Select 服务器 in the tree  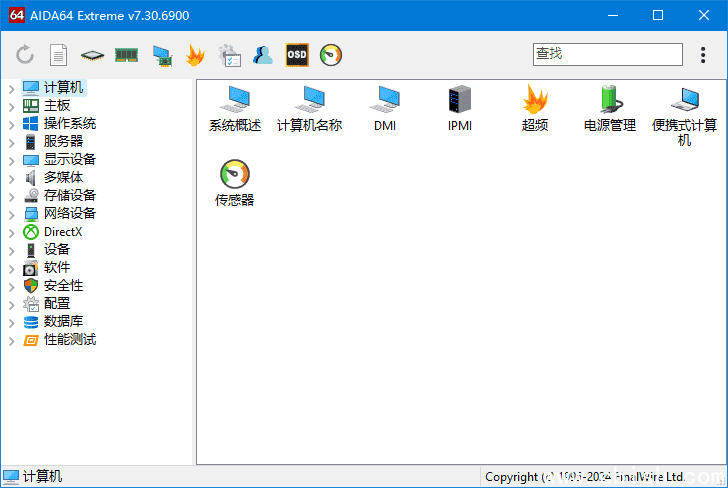point(63,141)
